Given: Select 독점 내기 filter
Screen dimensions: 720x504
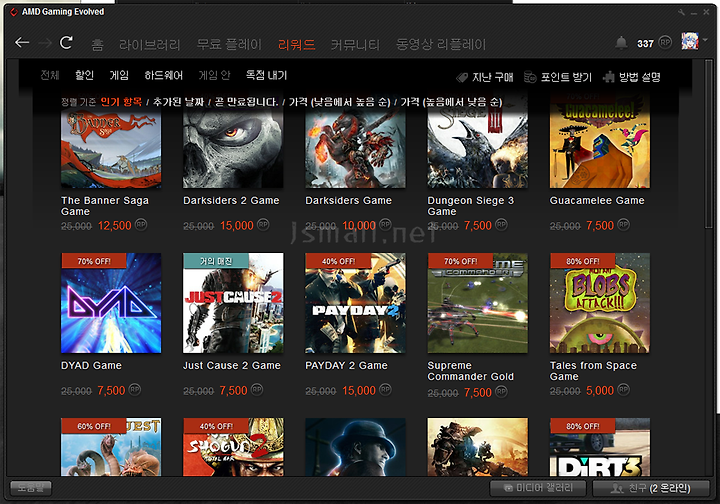Looking at the screenshot, I should (266, 75).
